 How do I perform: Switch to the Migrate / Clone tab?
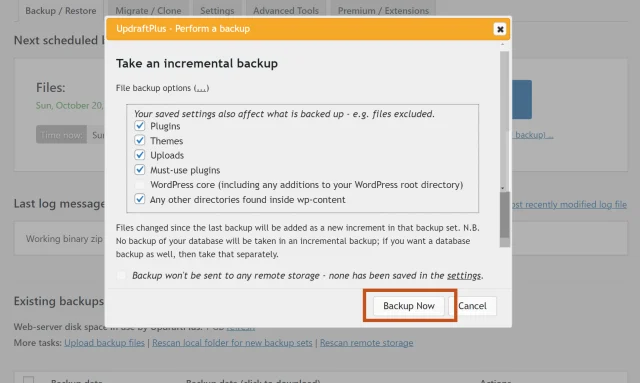pos(148,11)
